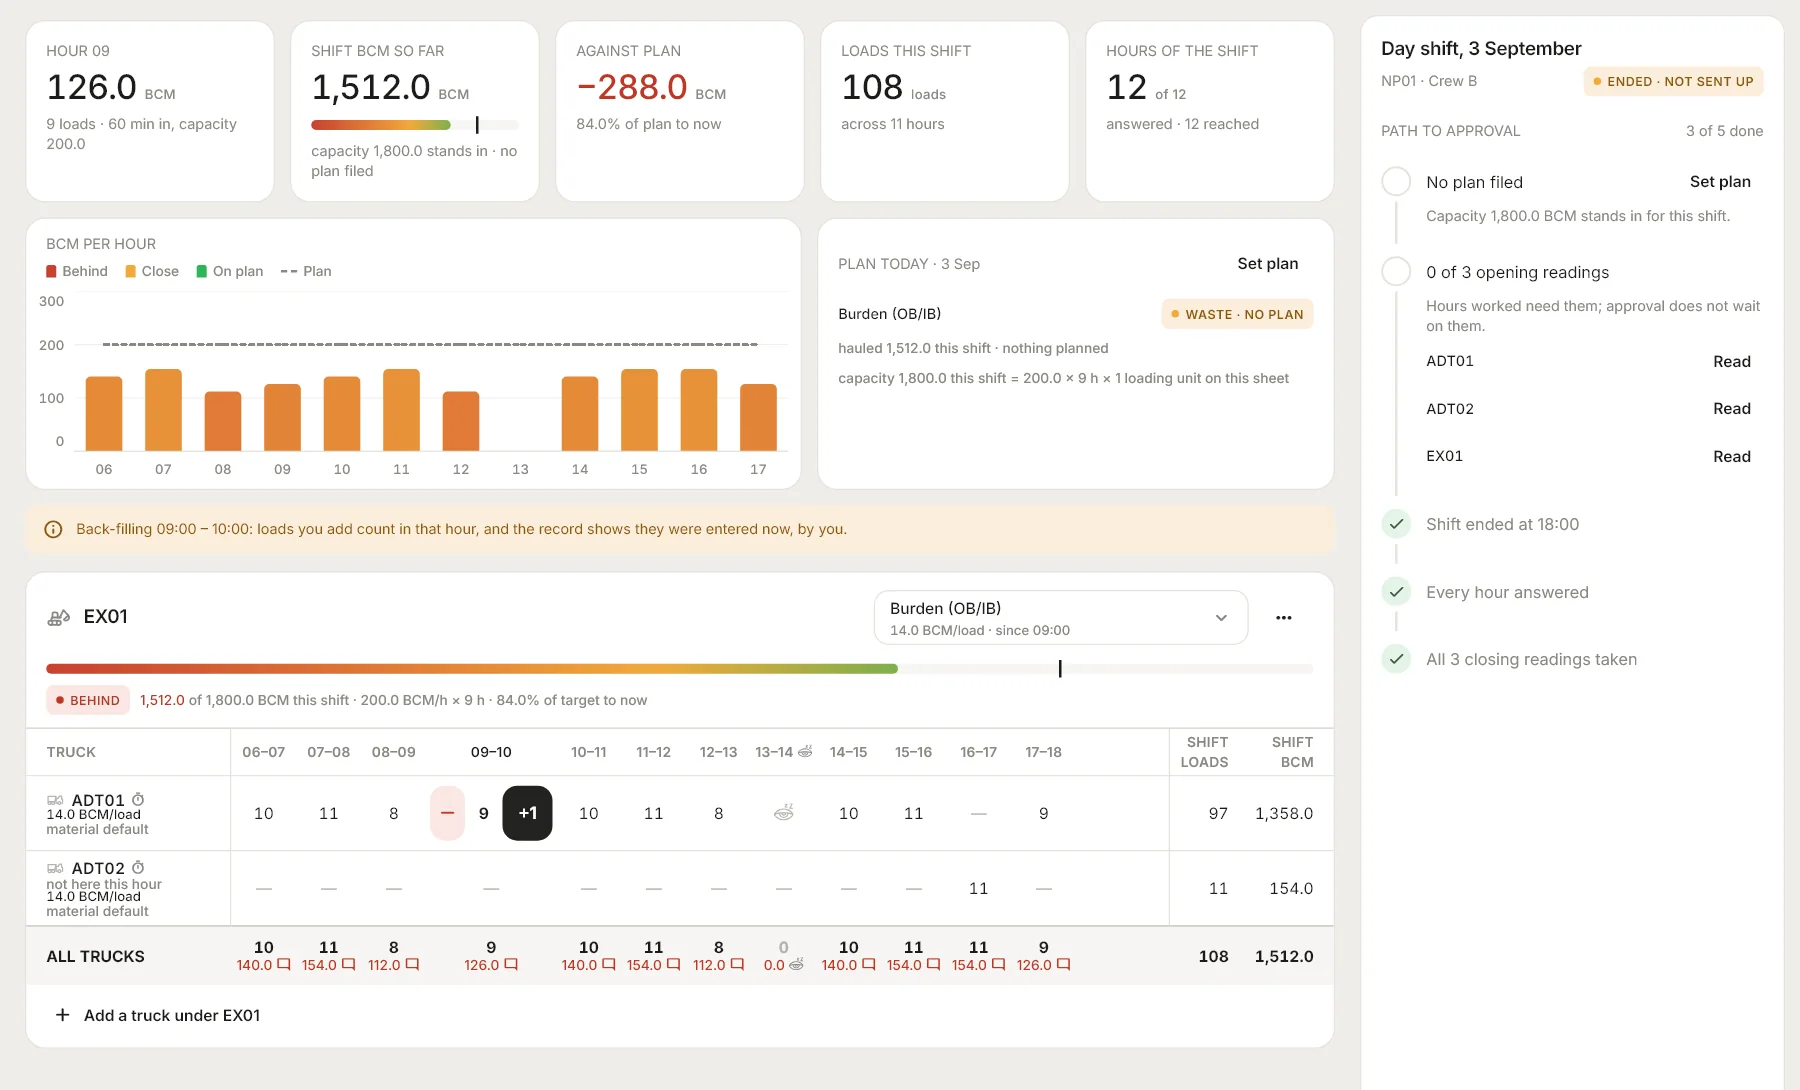1800x1090 pixels.
Task: Click the info icon in back-filling banner
Action: click(x=54, y=530)
